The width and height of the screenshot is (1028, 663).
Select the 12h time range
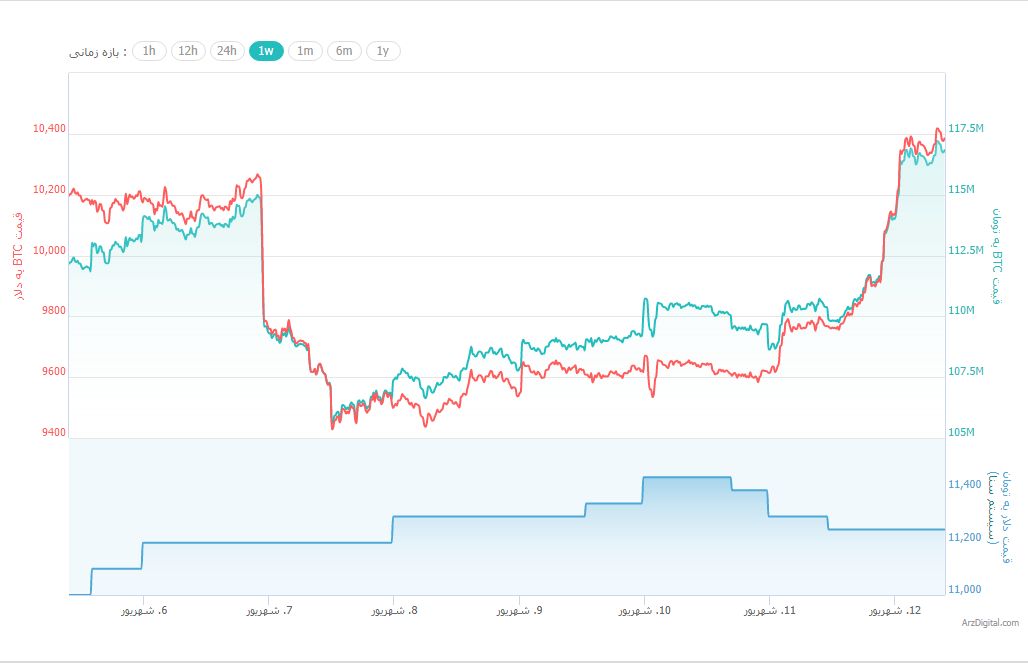[186, 51]
